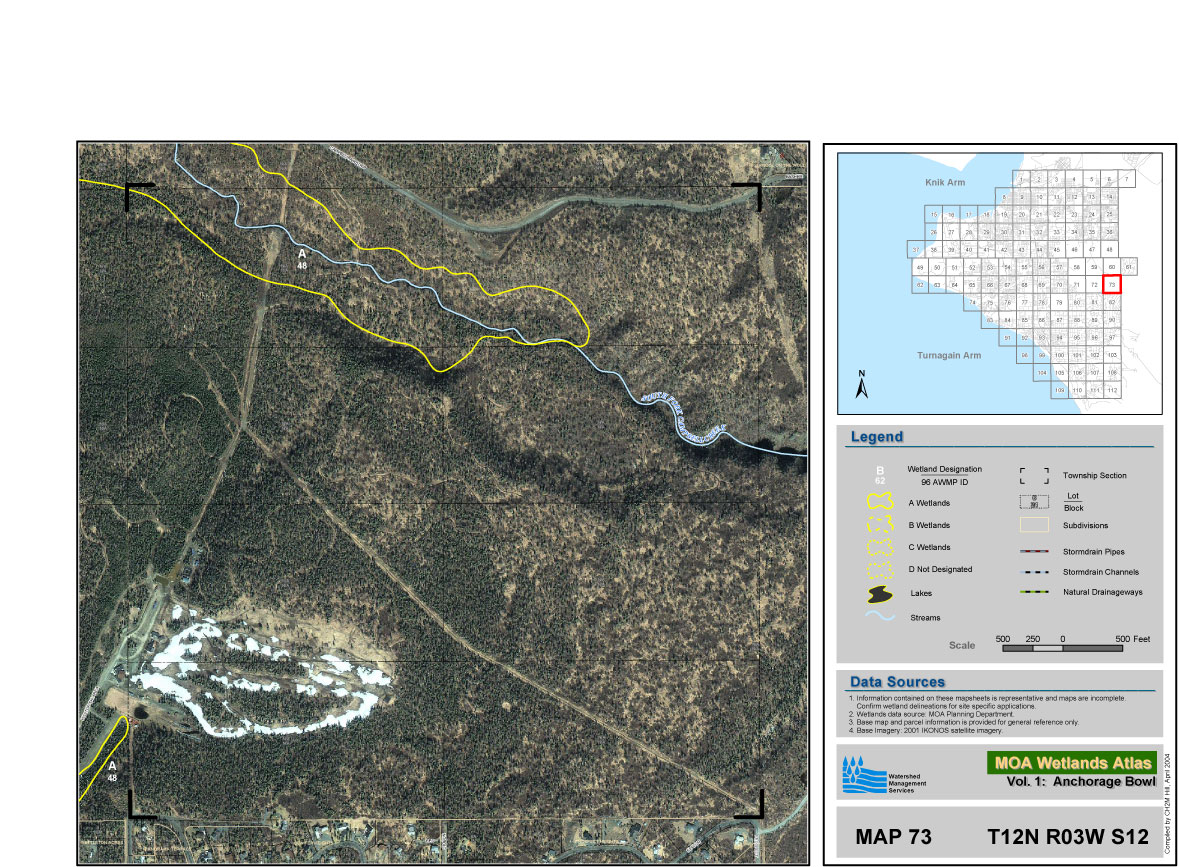
Task: Pick the D Not Designated legend symbol
Action: click(880, 570)
